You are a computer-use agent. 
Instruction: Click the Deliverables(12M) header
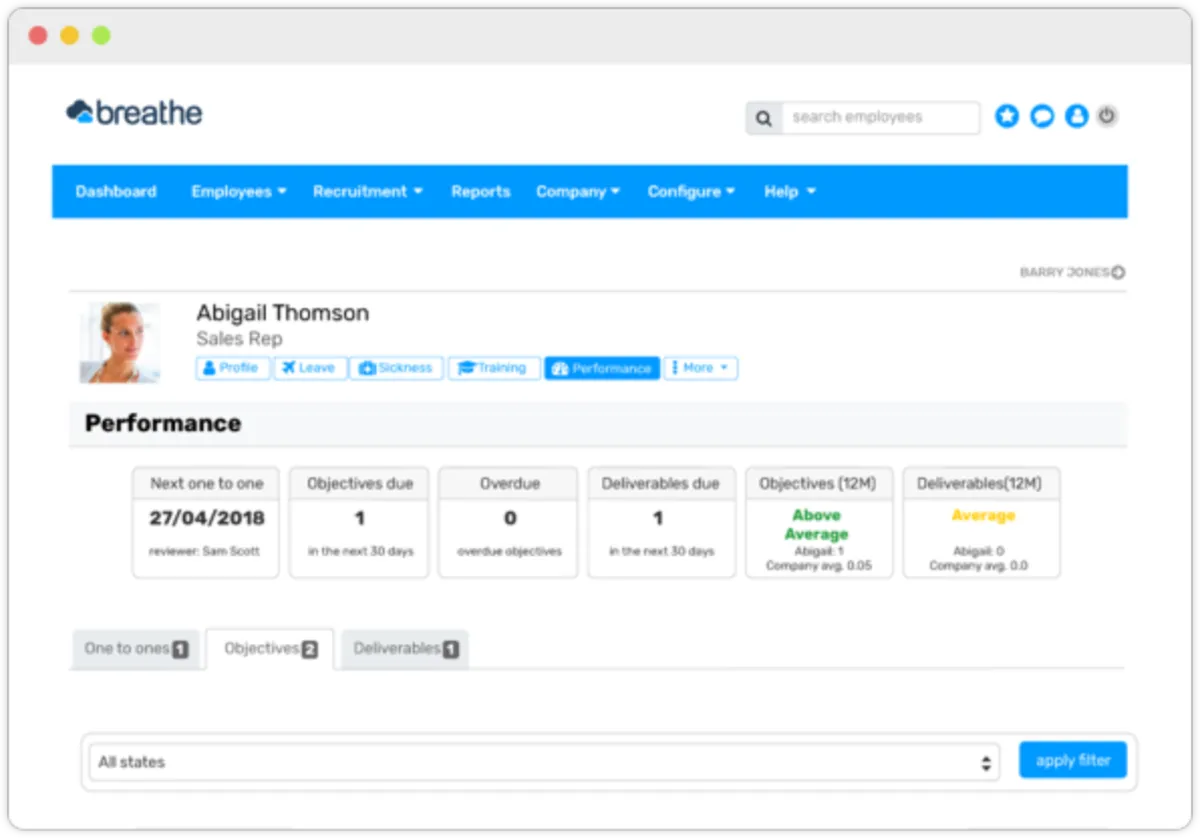point(980,483)
